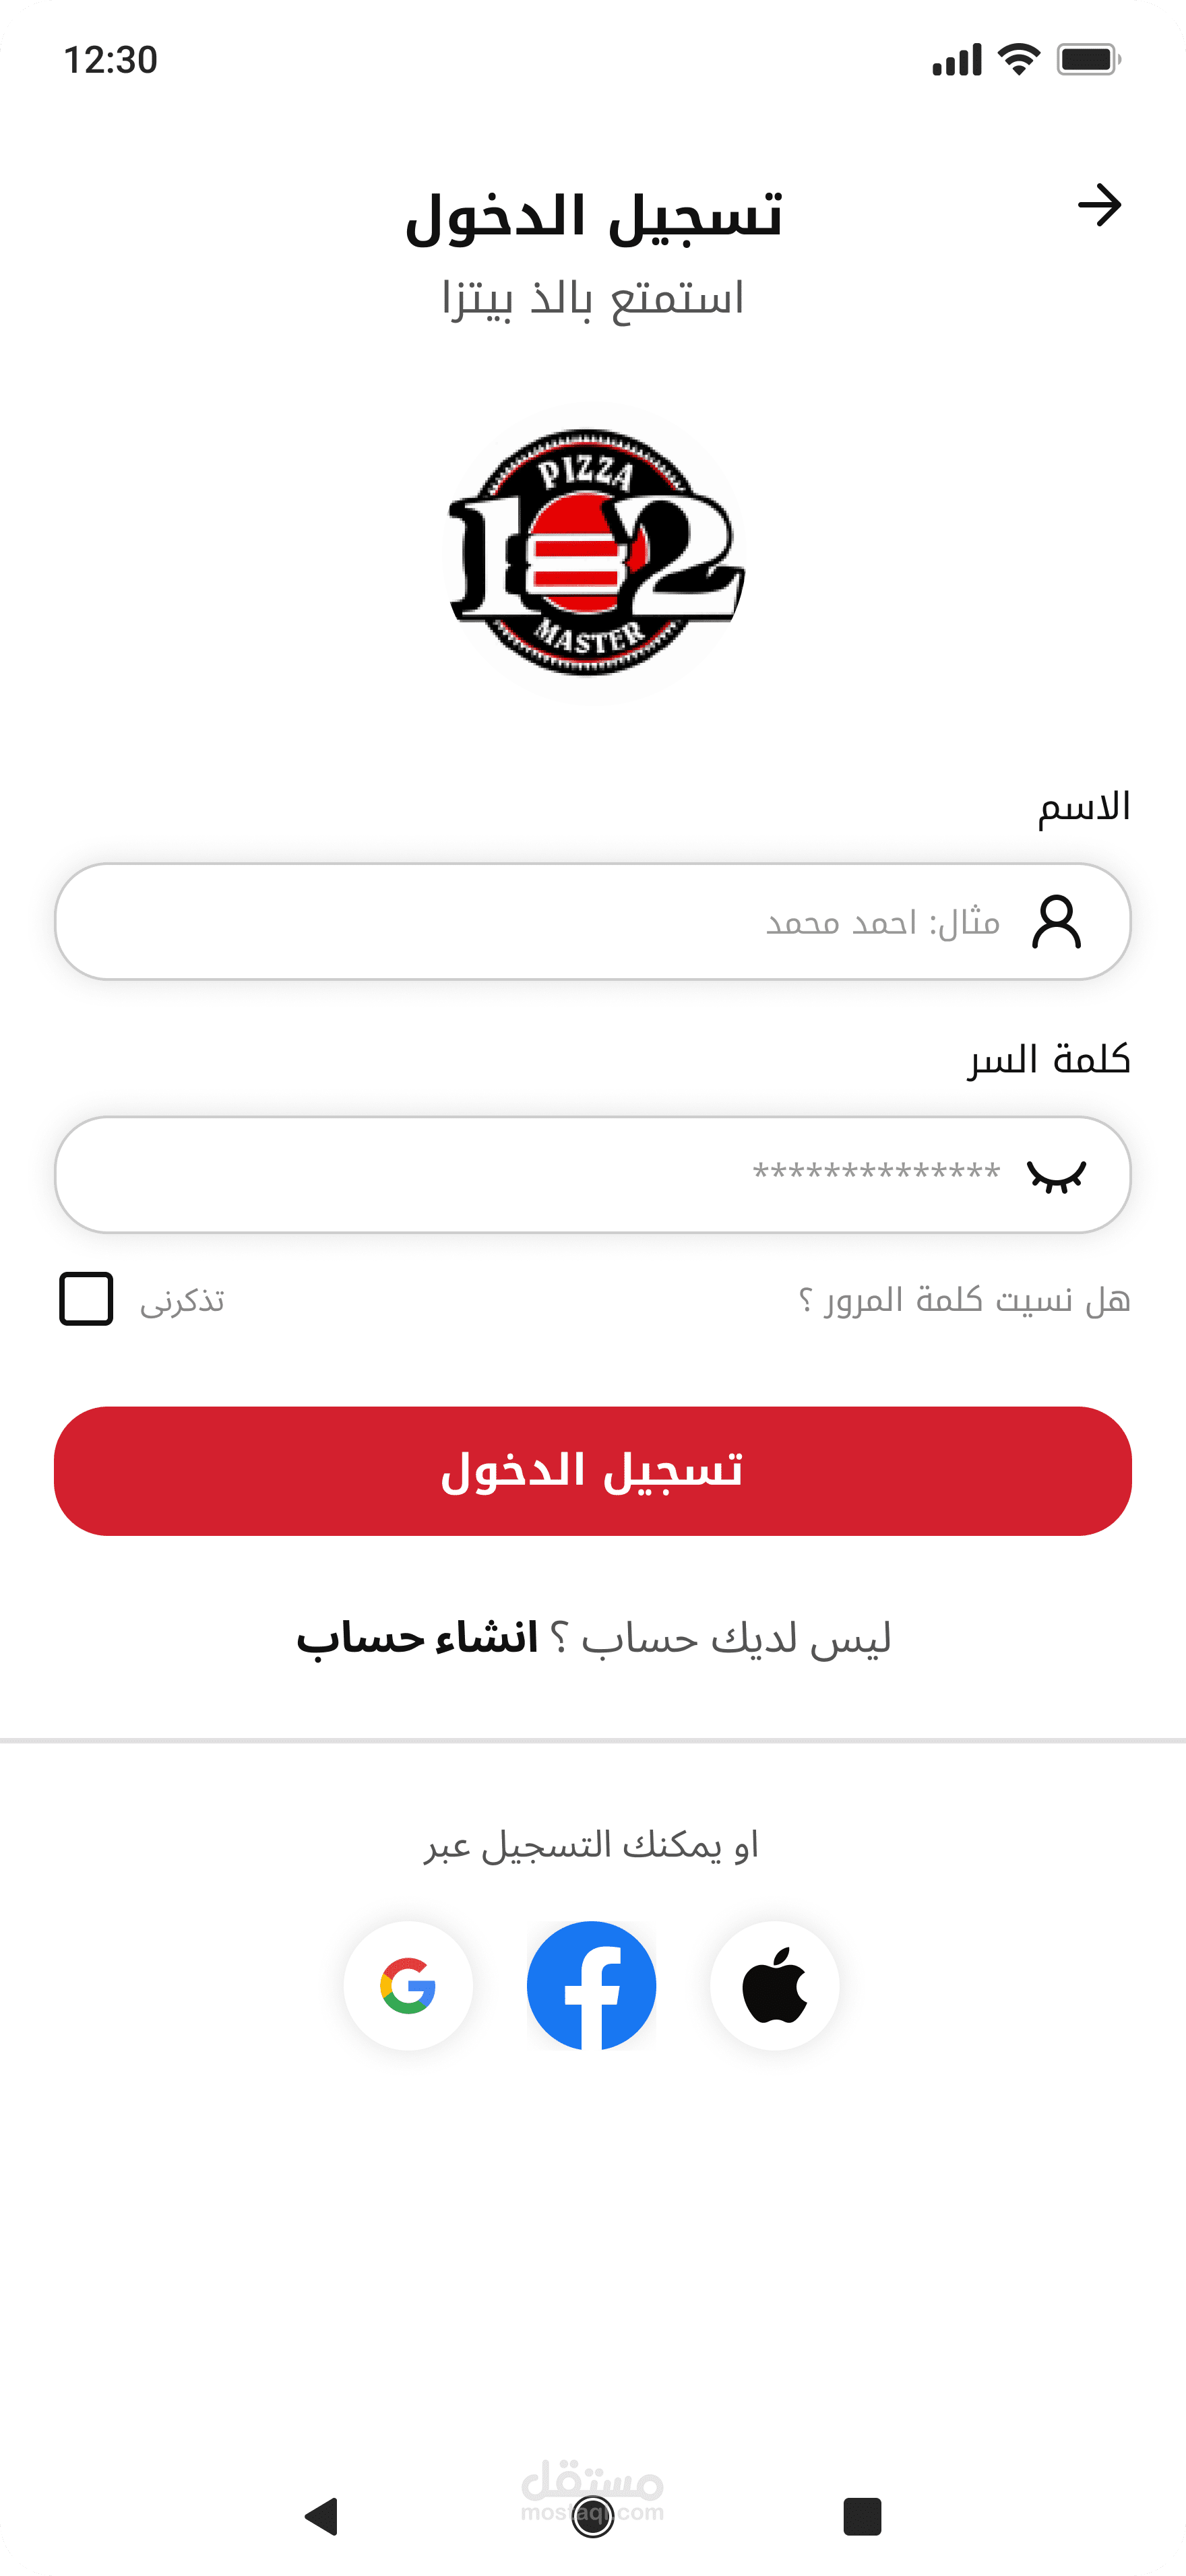Sign in with the Facebook icon
This screenshot has height=2576, width=1186.
[x=592, y=1985]
